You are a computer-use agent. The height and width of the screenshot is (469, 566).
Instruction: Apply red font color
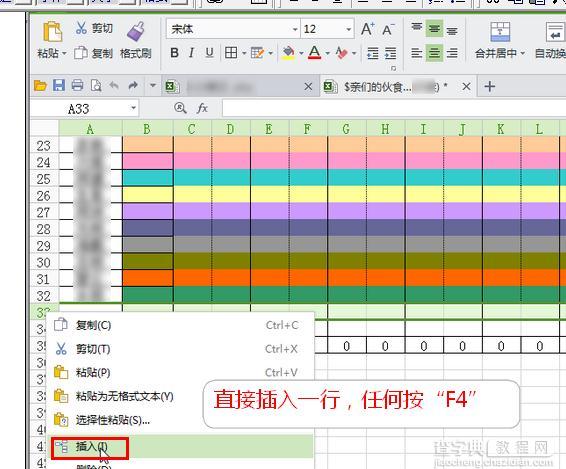[315, 53]
